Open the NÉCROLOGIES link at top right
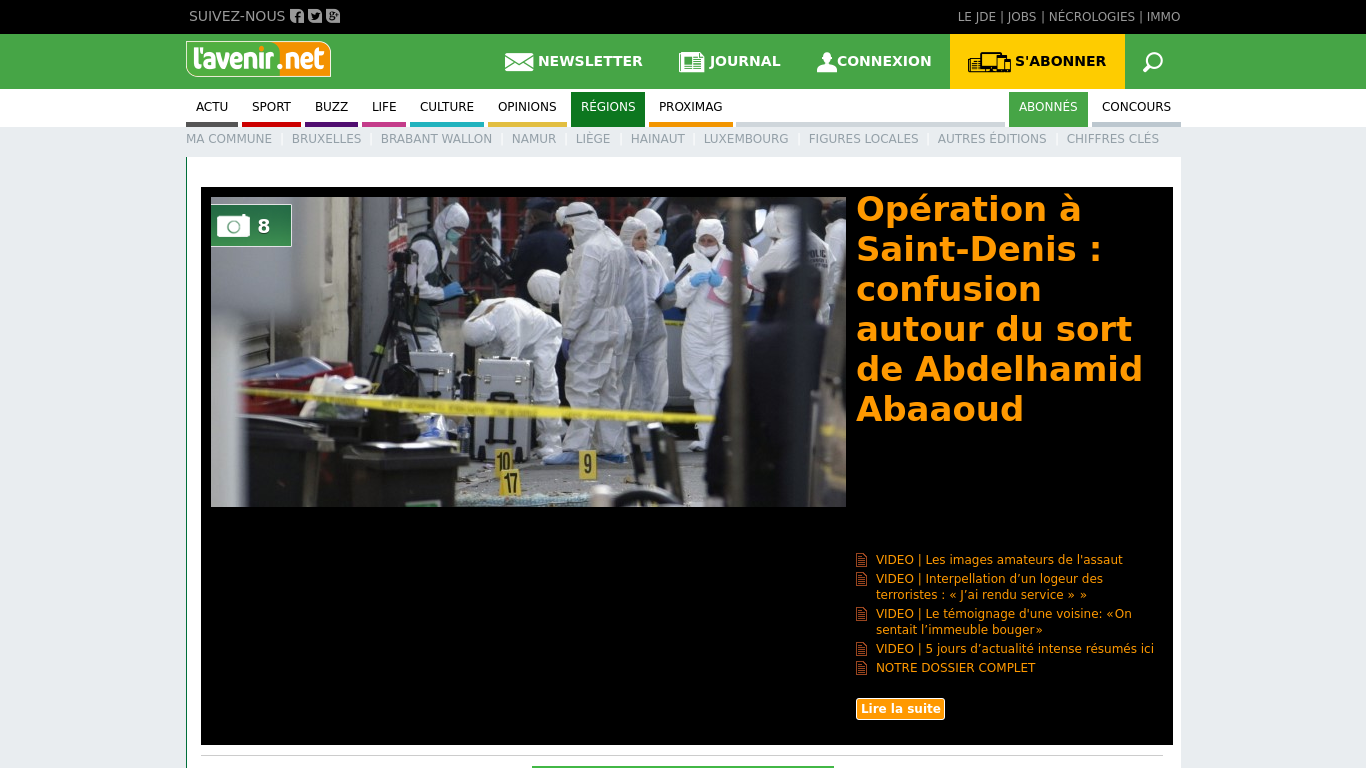 coord(1091,16)
